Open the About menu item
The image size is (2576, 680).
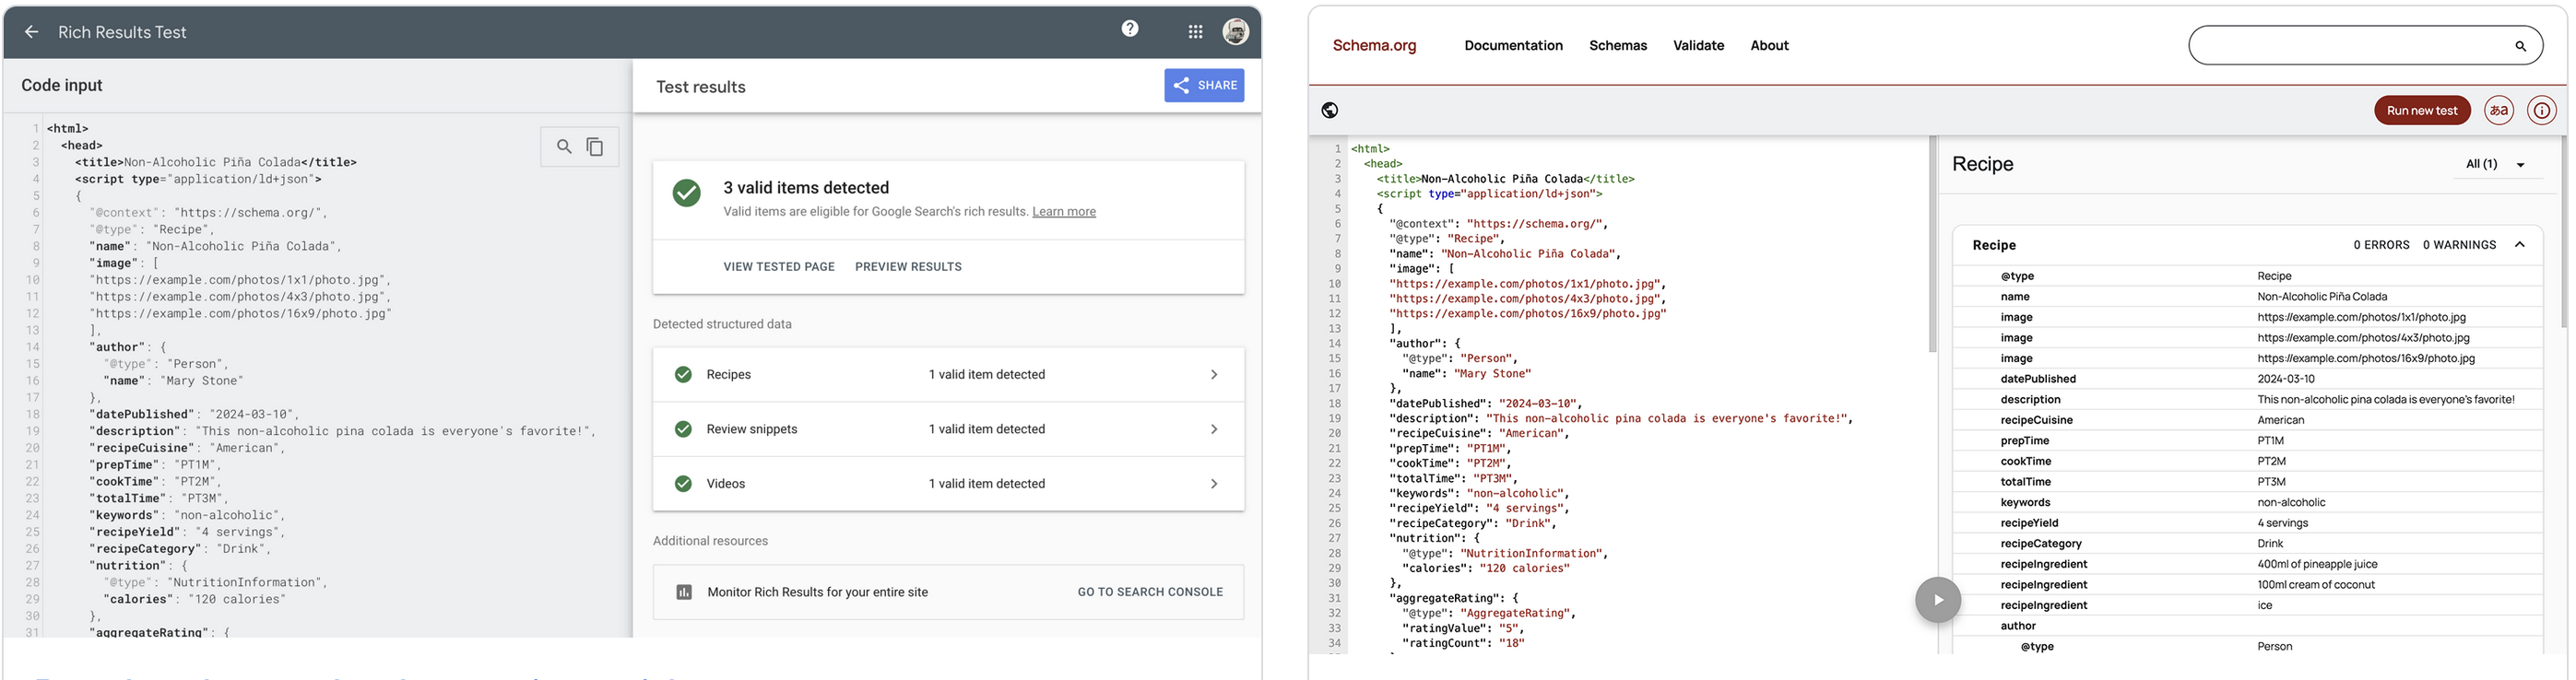pyautogui.click(x=1769, y=46)
